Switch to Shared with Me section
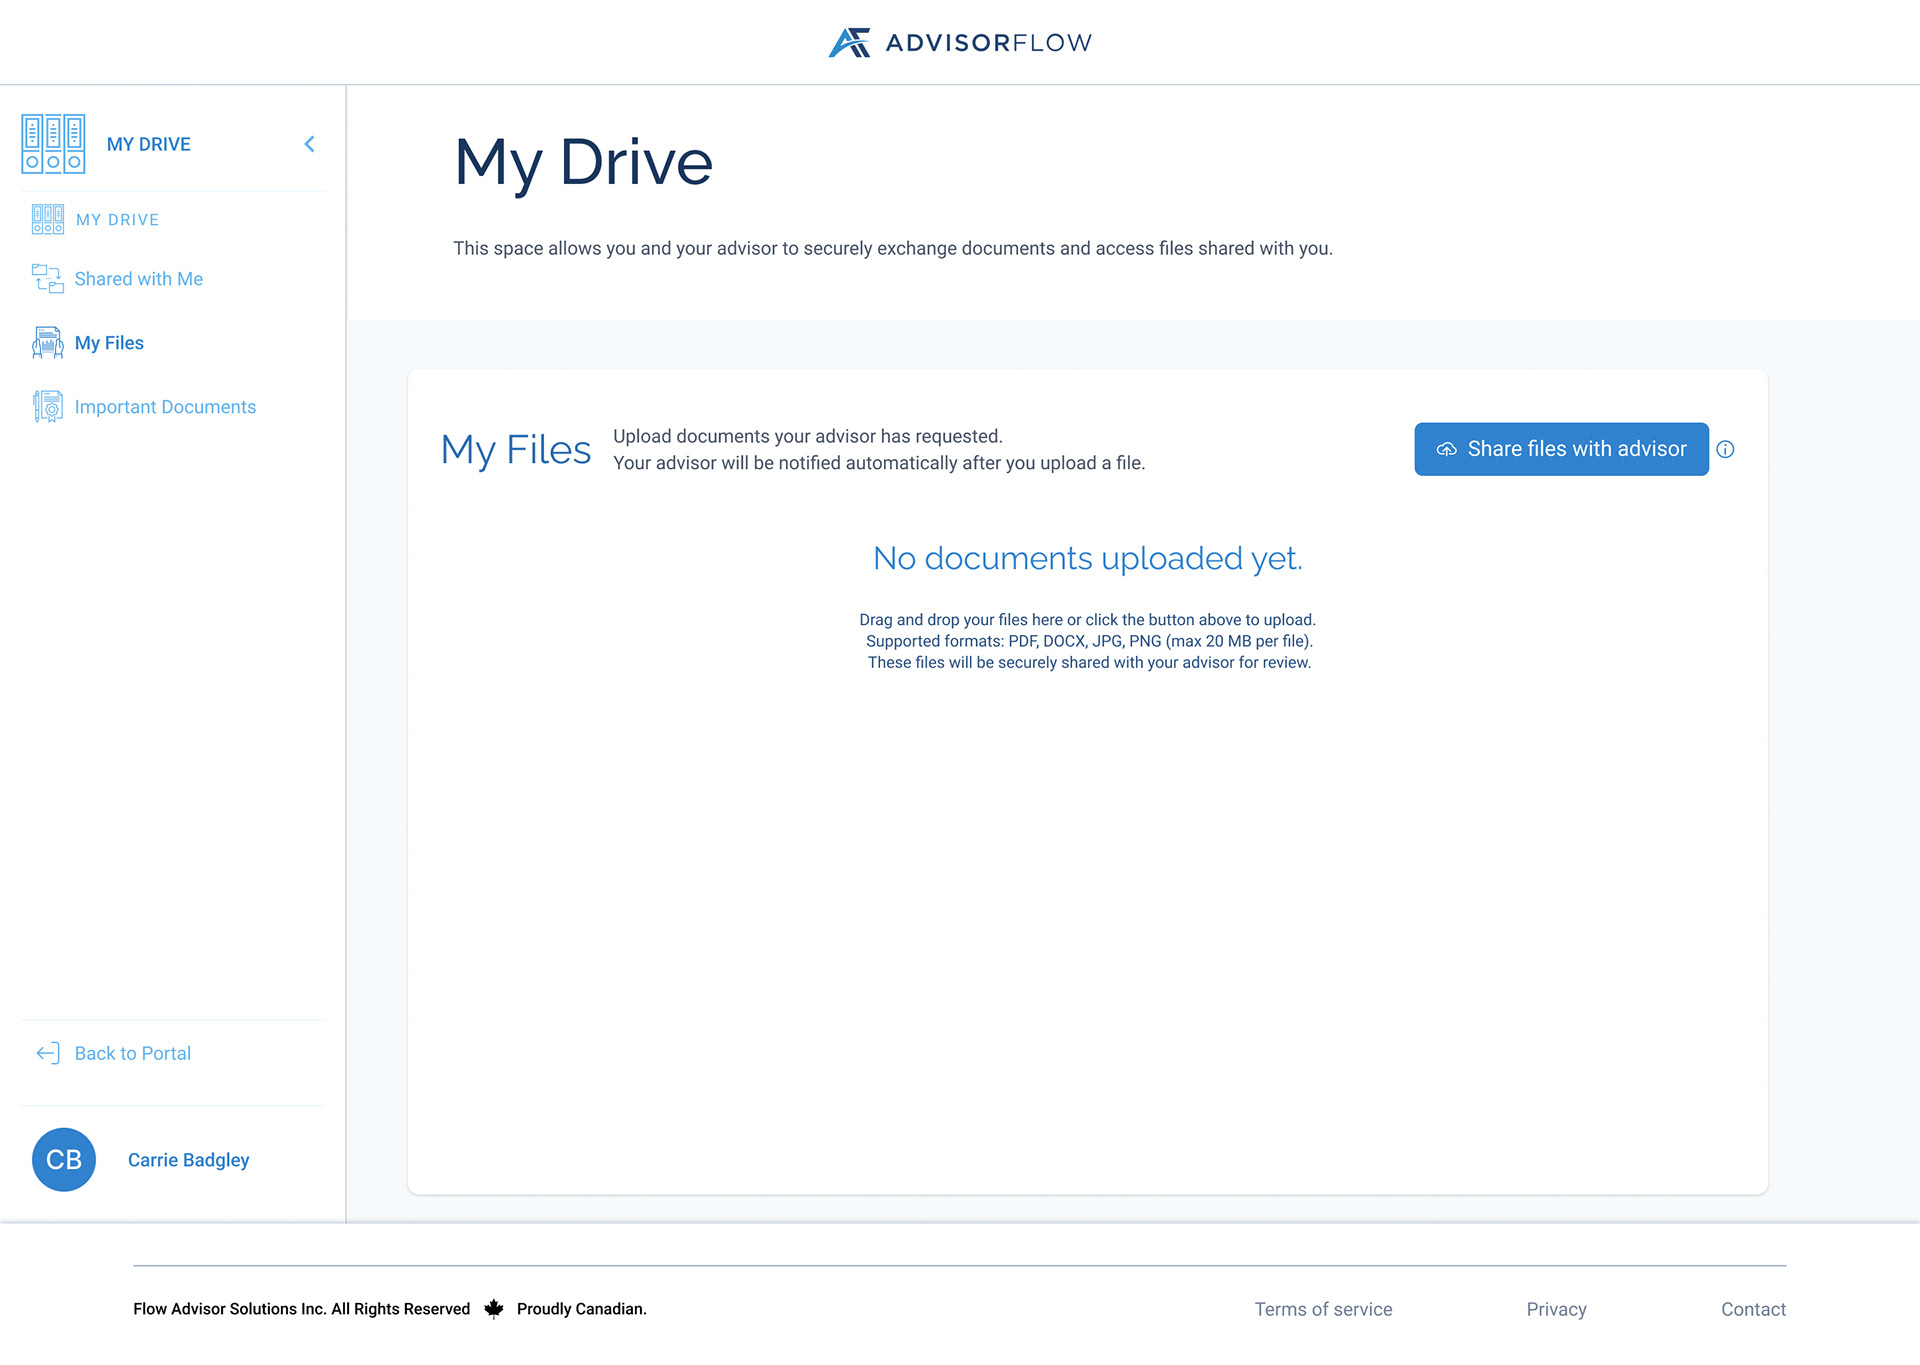Viewport: 1920px width, 1365px height. coord(138,278)
